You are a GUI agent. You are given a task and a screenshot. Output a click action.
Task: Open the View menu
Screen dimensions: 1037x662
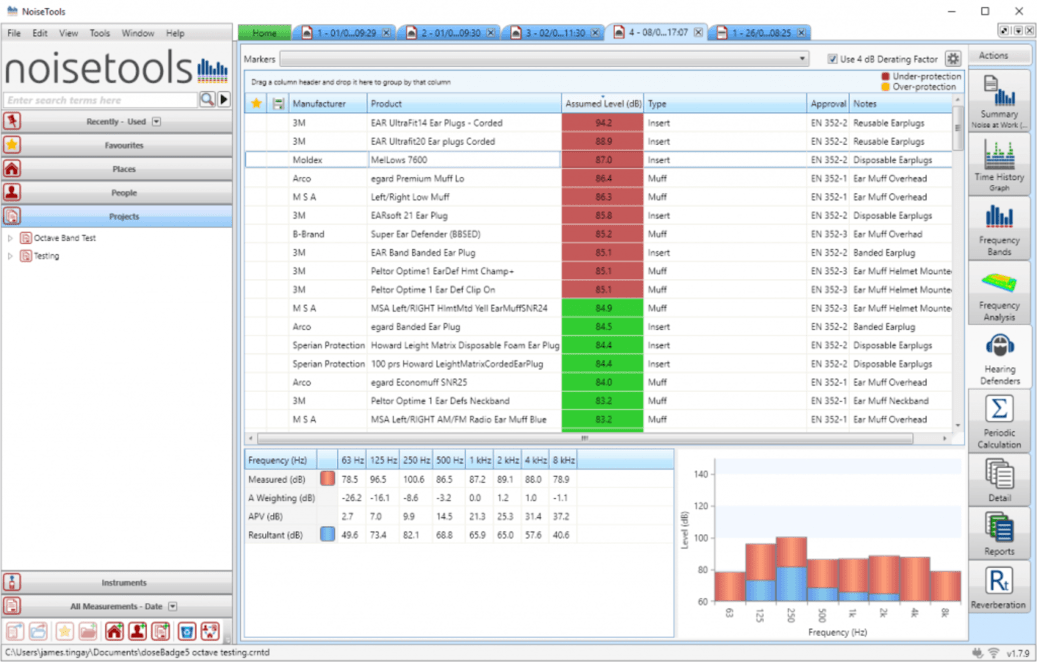[x=68, y=33]
